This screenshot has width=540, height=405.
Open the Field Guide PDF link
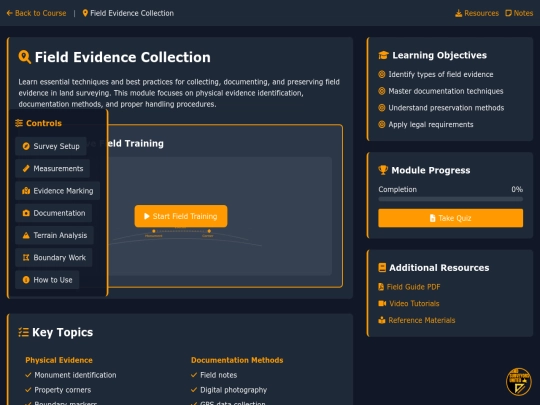tap(409, 287)
